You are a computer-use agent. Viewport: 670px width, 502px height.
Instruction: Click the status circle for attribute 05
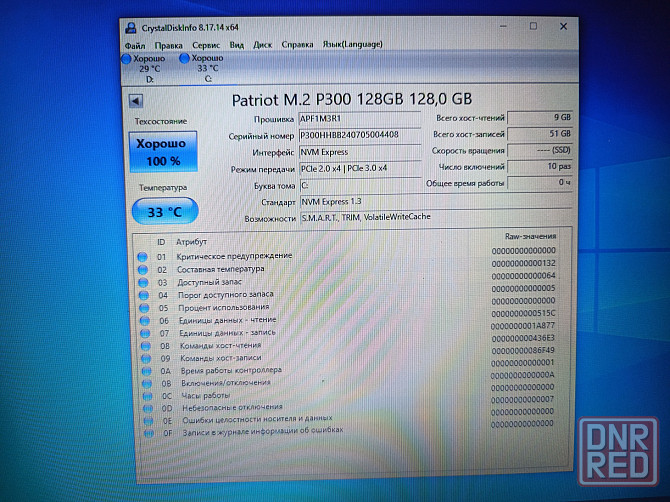click(144, 308)
